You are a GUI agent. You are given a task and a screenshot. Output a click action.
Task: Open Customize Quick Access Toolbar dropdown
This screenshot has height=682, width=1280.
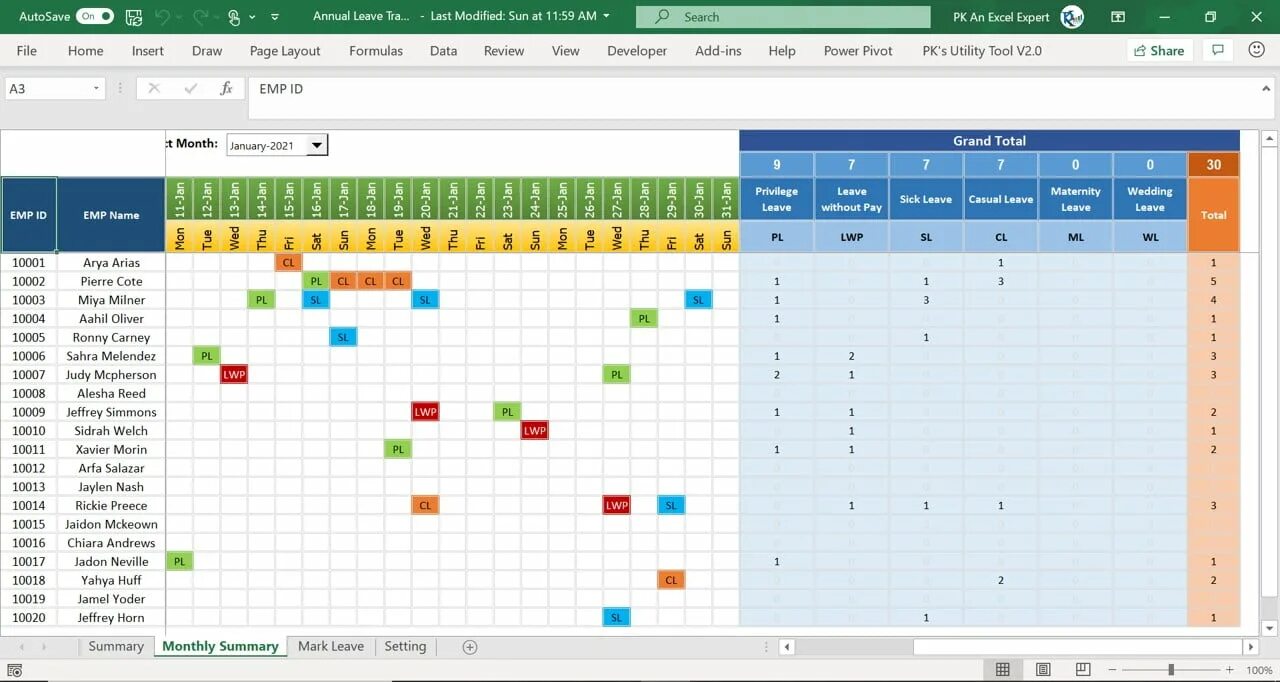coord(275,17)
